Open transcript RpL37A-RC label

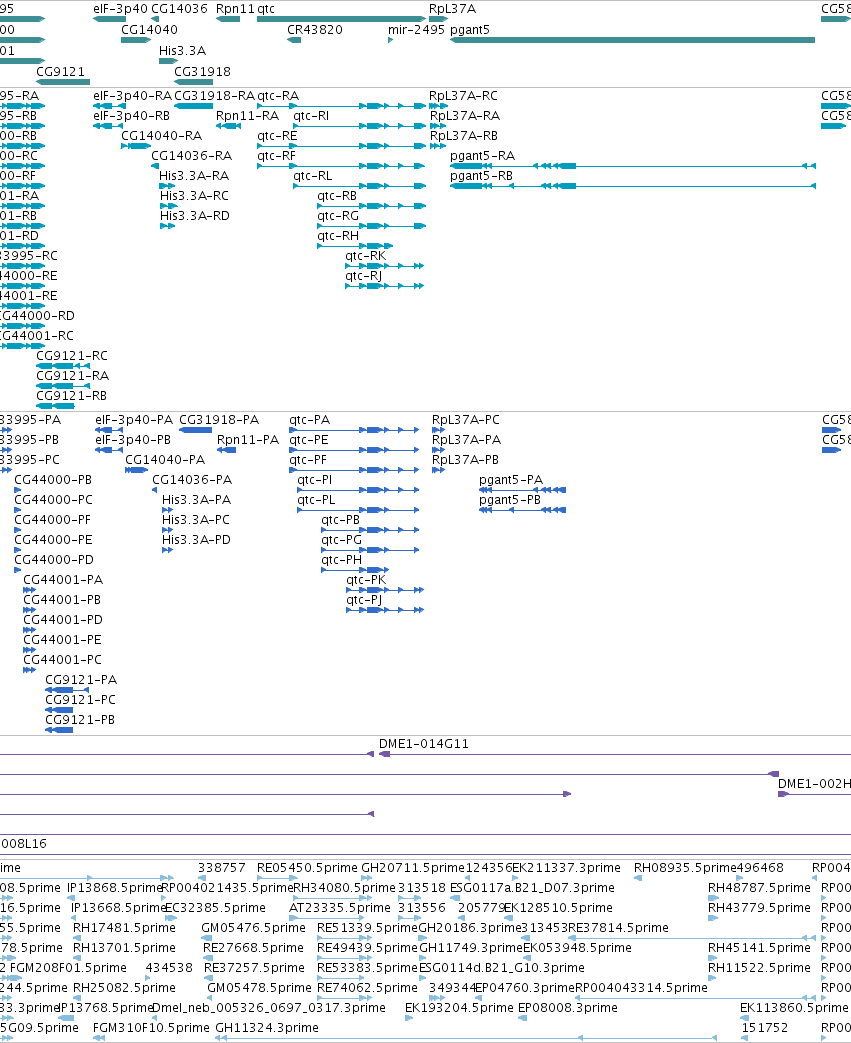pos(464,96)
